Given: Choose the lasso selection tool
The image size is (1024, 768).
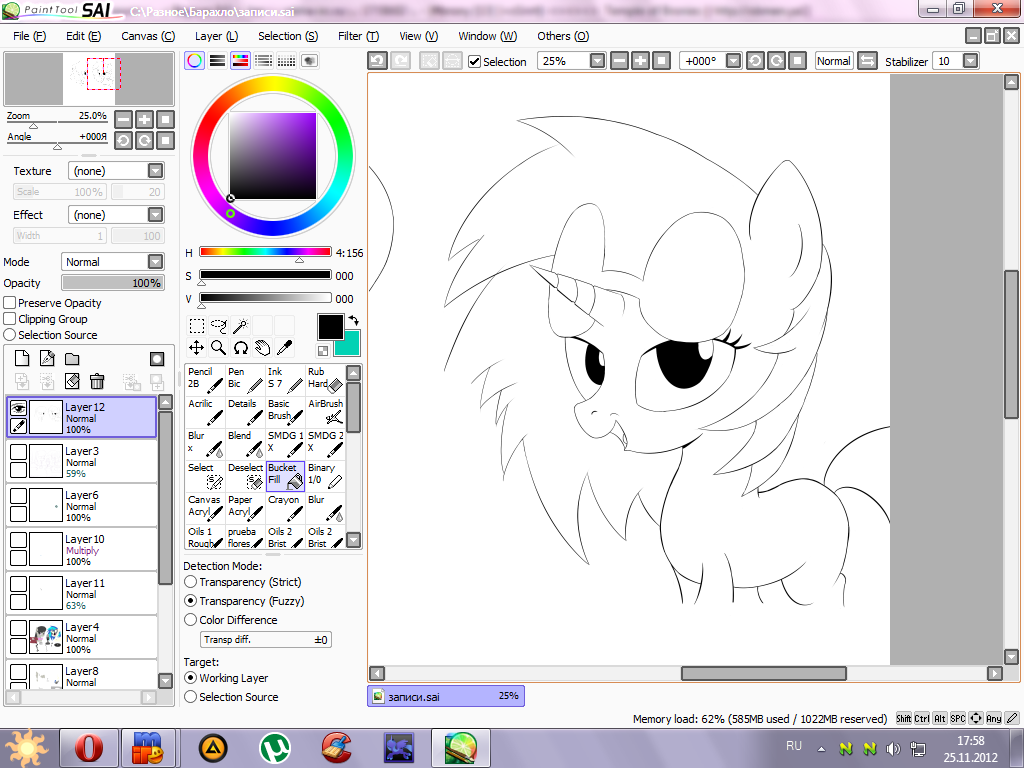Looking at the screenshot, I should [219, 325].
